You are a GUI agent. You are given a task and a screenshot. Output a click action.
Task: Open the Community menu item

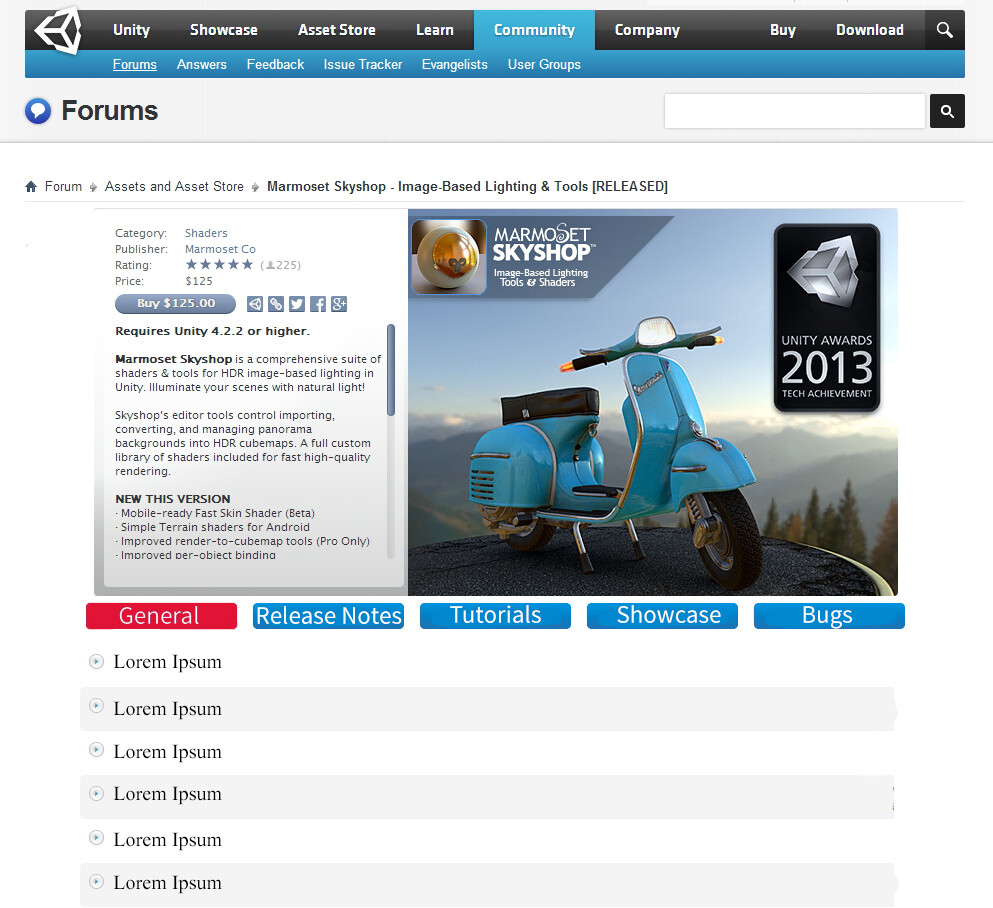tap(534, 30)
